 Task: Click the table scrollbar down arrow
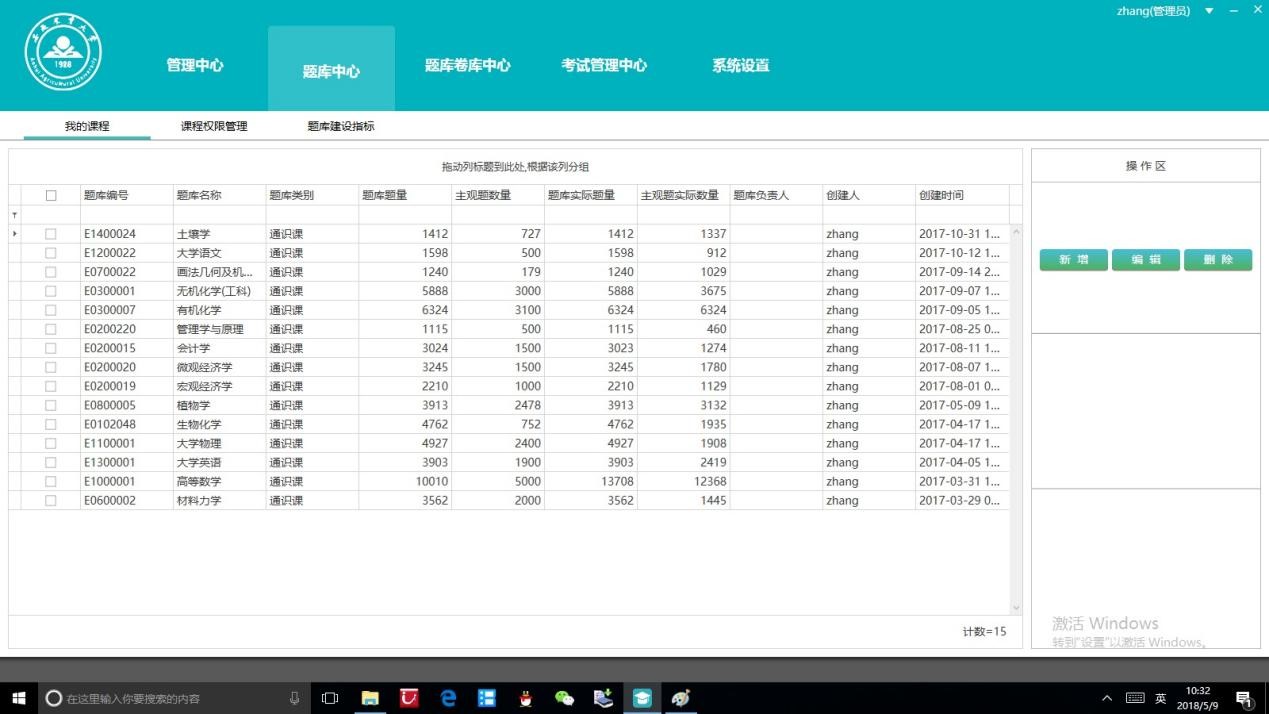pos(1016,607)
